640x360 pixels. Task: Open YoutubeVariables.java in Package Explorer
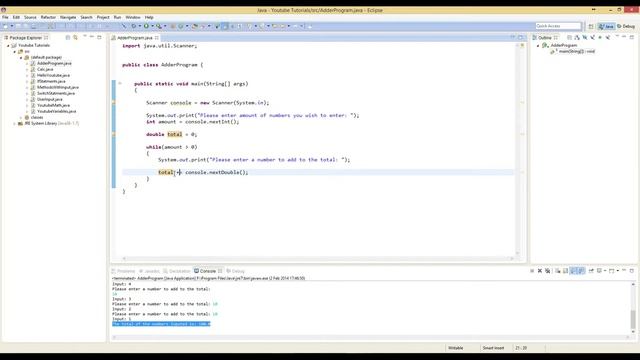56,111
